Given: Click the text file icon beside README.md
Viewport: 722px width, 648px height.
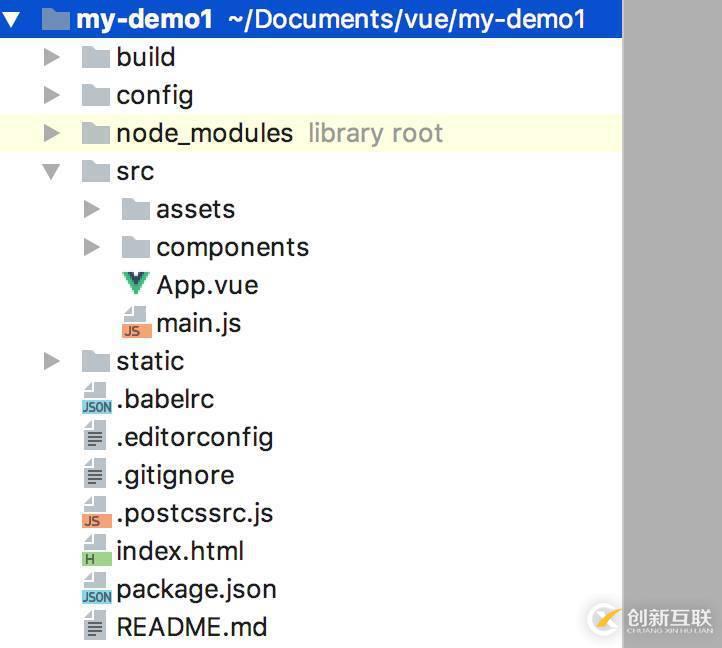Looking at the screenshot, I should 96,627.
